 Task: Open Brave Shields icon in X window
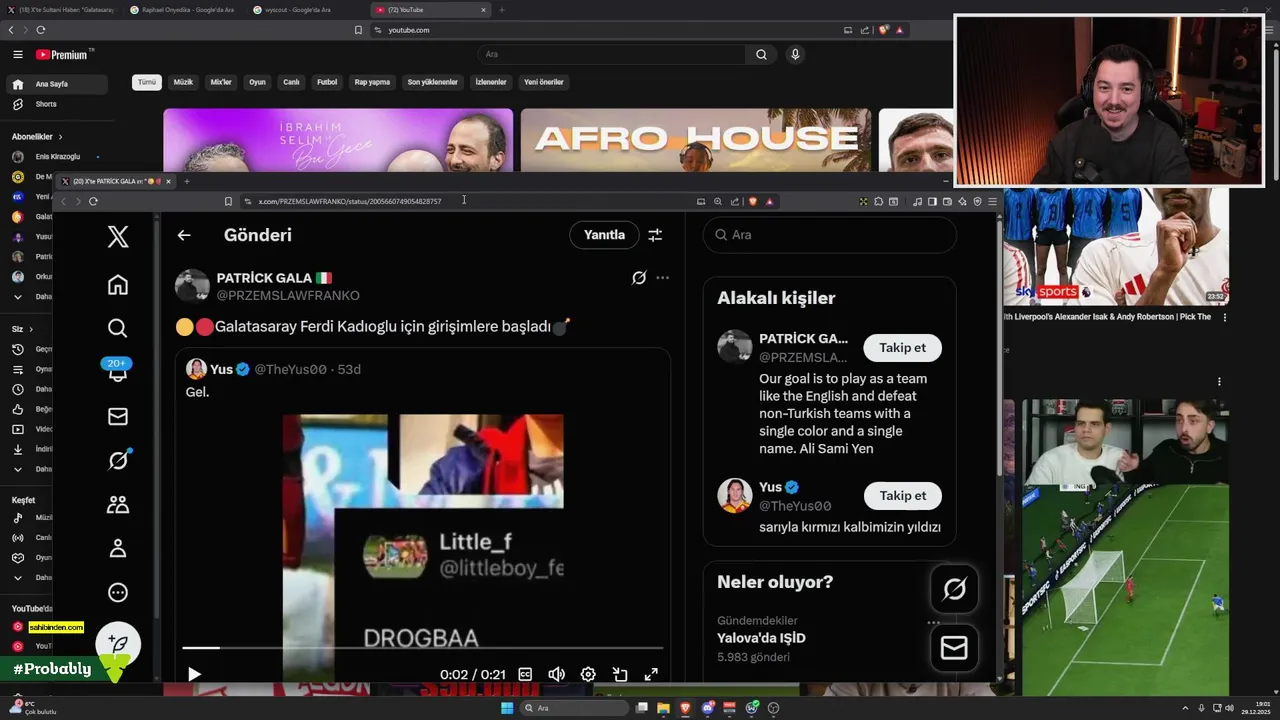[x=752, y=201]
